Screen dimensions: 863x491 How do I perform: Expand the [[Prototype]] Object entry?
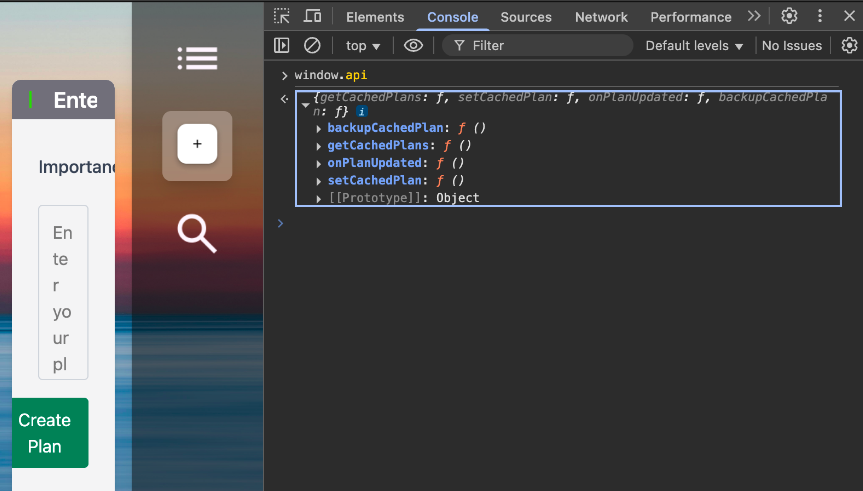(319, 198)
